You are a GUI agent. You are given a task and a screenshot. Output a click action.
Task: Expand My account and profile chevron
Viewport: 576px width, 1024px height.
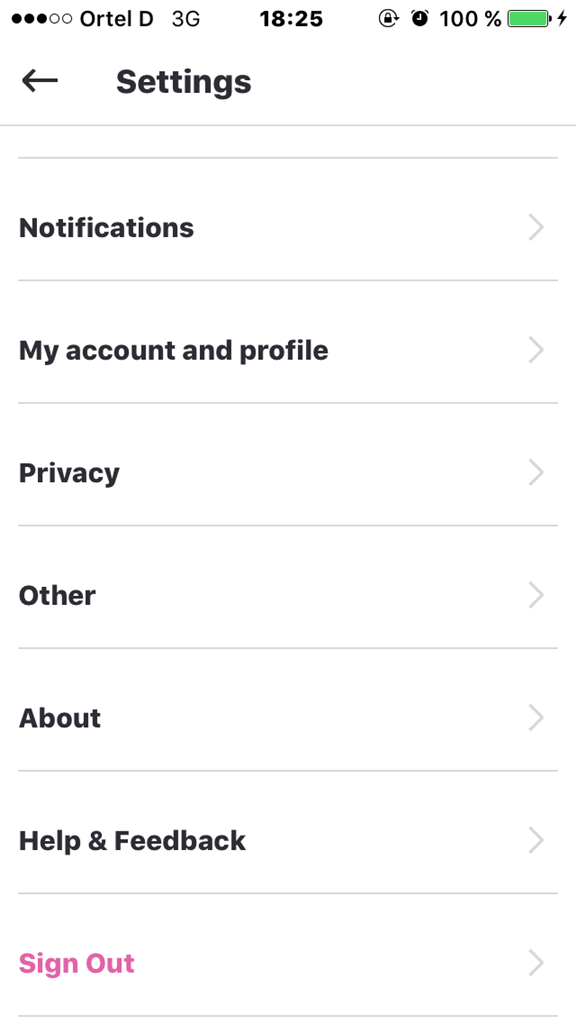pos(536,350)
